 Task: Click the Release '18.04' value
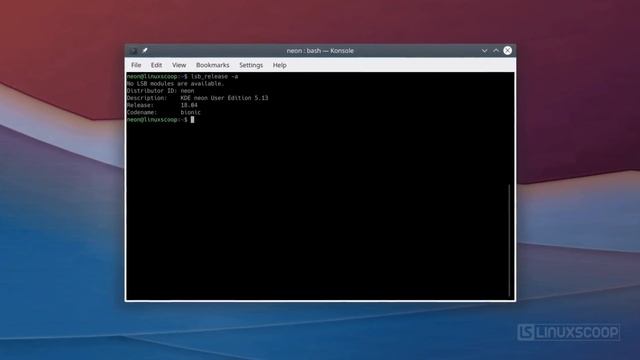[x=189, y=105]
